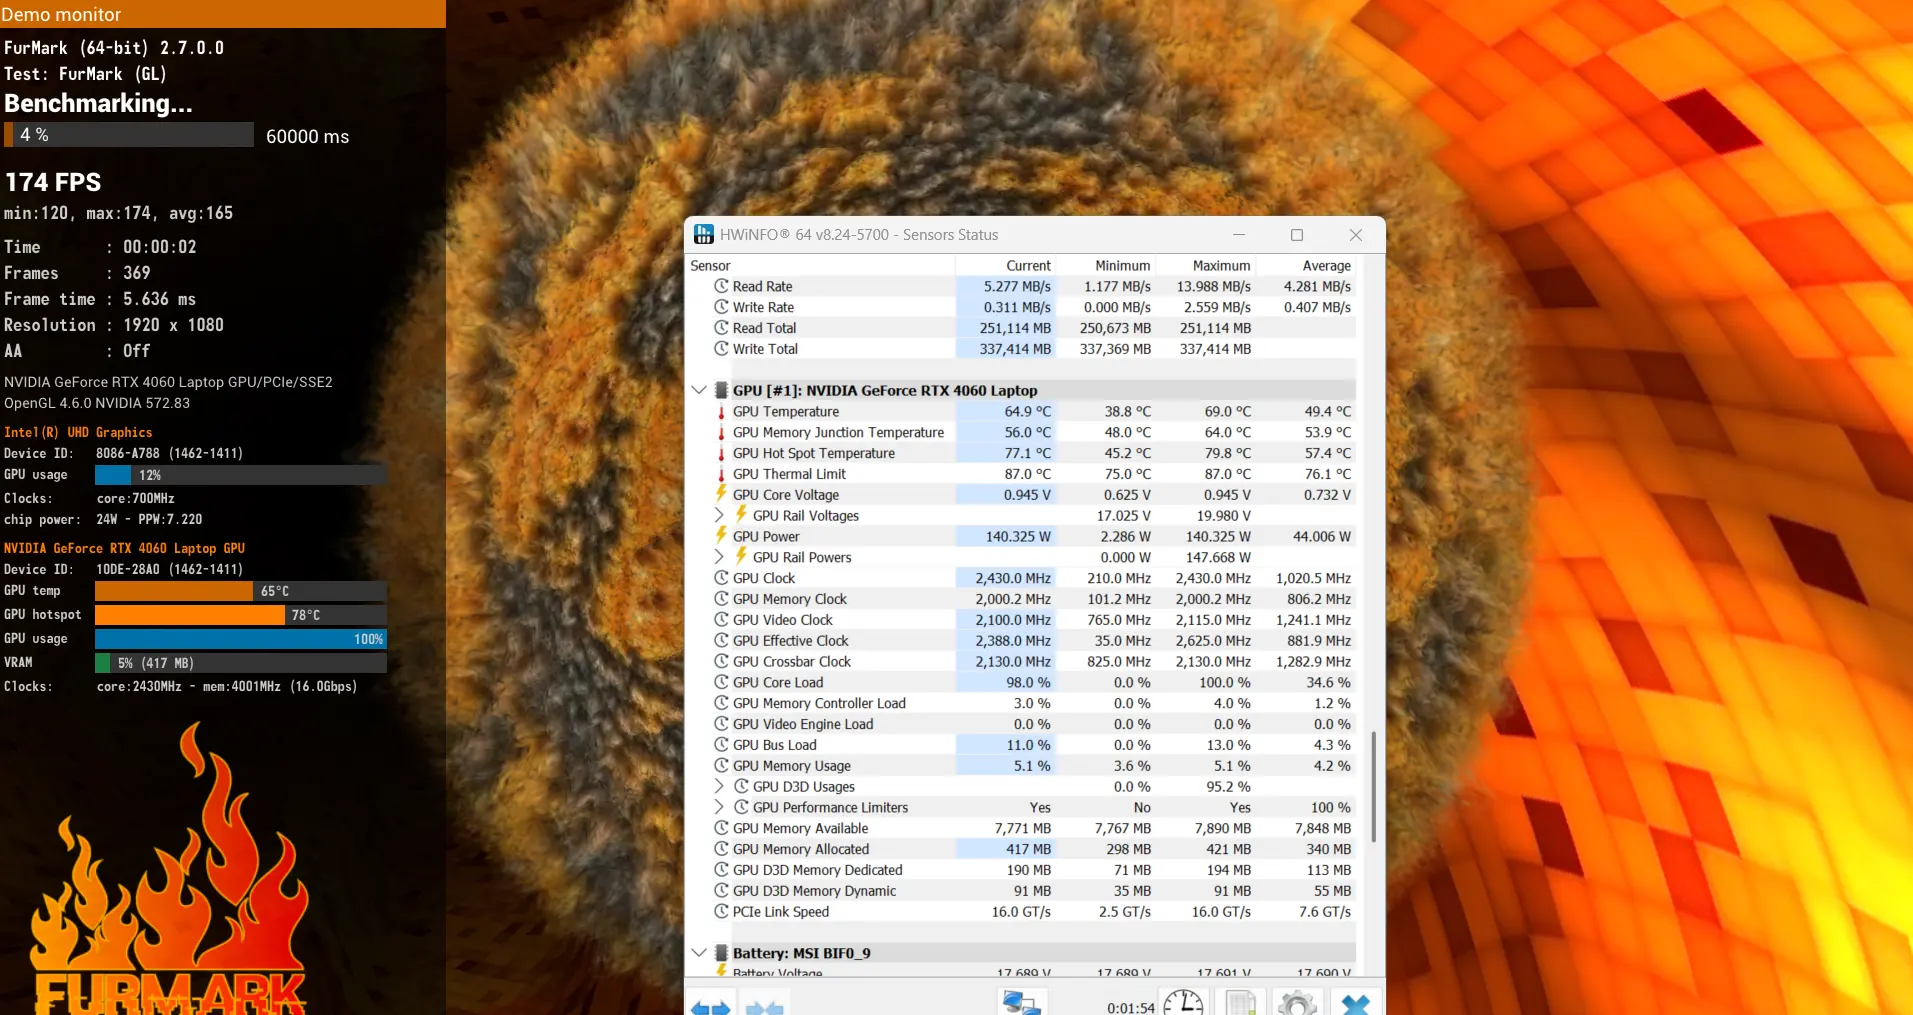Click the 174 FPS readout in FurMark
This screenshot has height=1015, width=1913.
pos(53,182)
